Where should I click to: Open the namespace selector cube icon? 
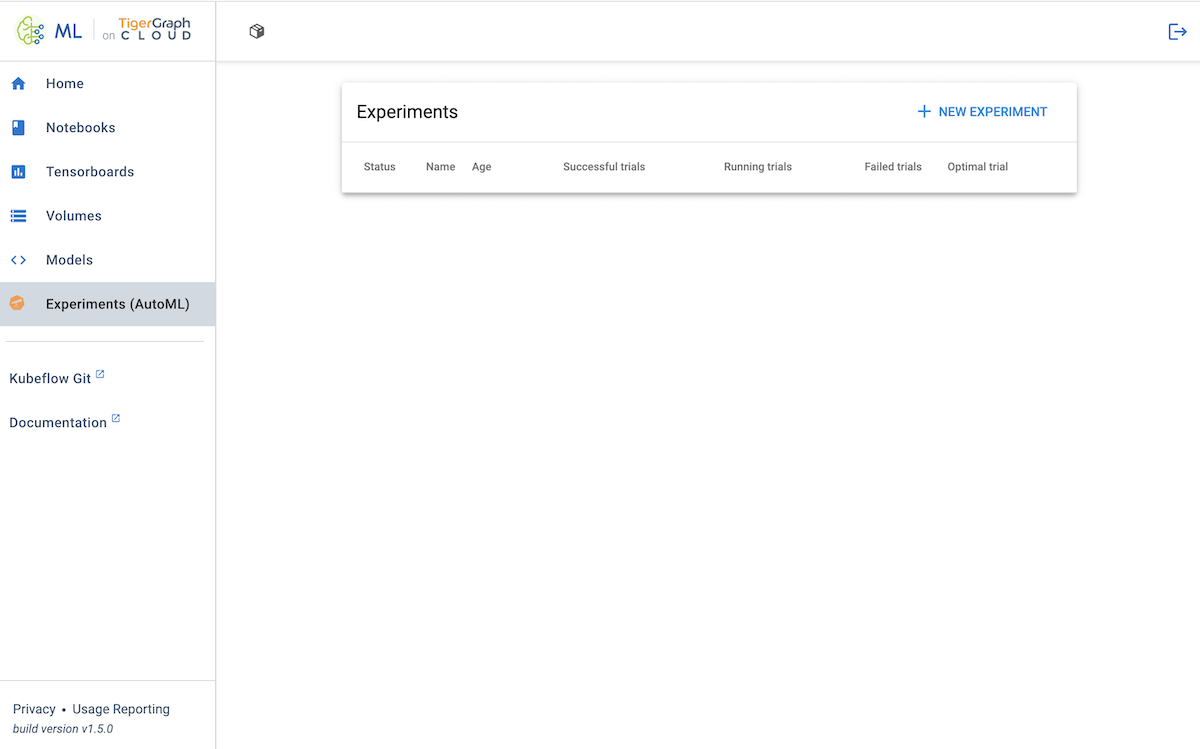tap(257, 31)
